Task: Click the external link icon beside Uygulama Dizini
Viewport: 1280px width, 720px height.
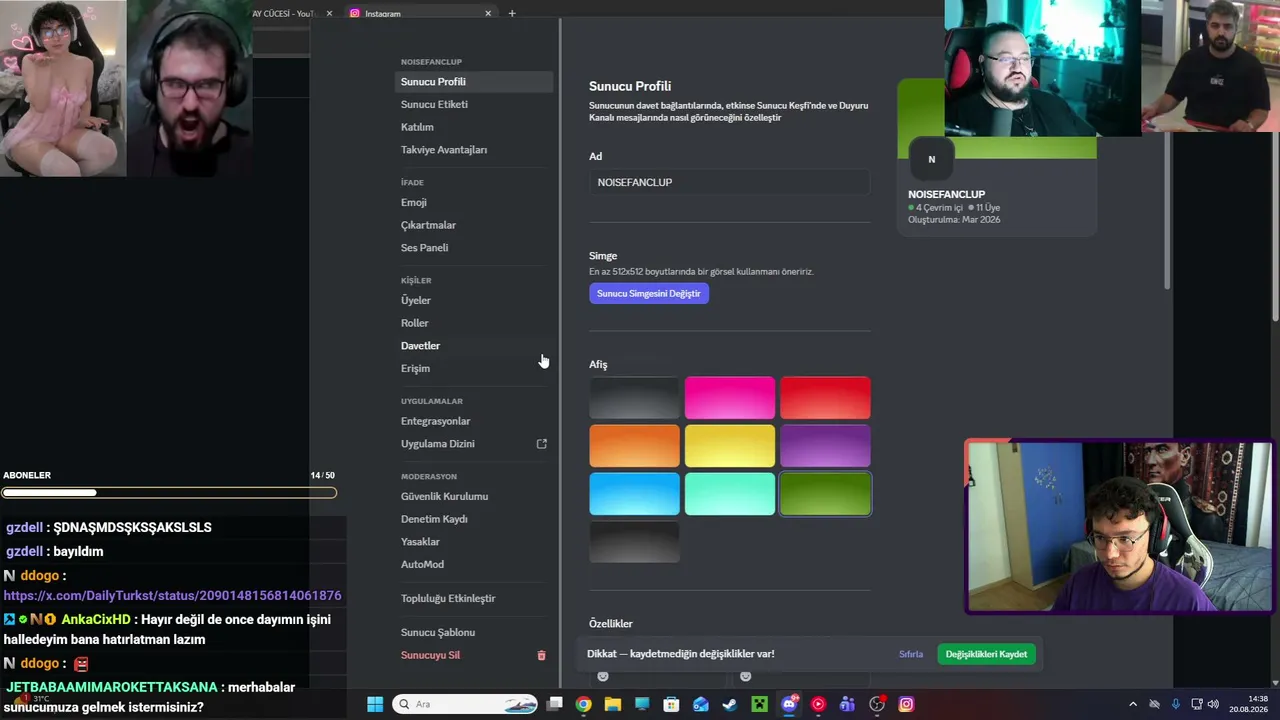Action: pos(542,444)
